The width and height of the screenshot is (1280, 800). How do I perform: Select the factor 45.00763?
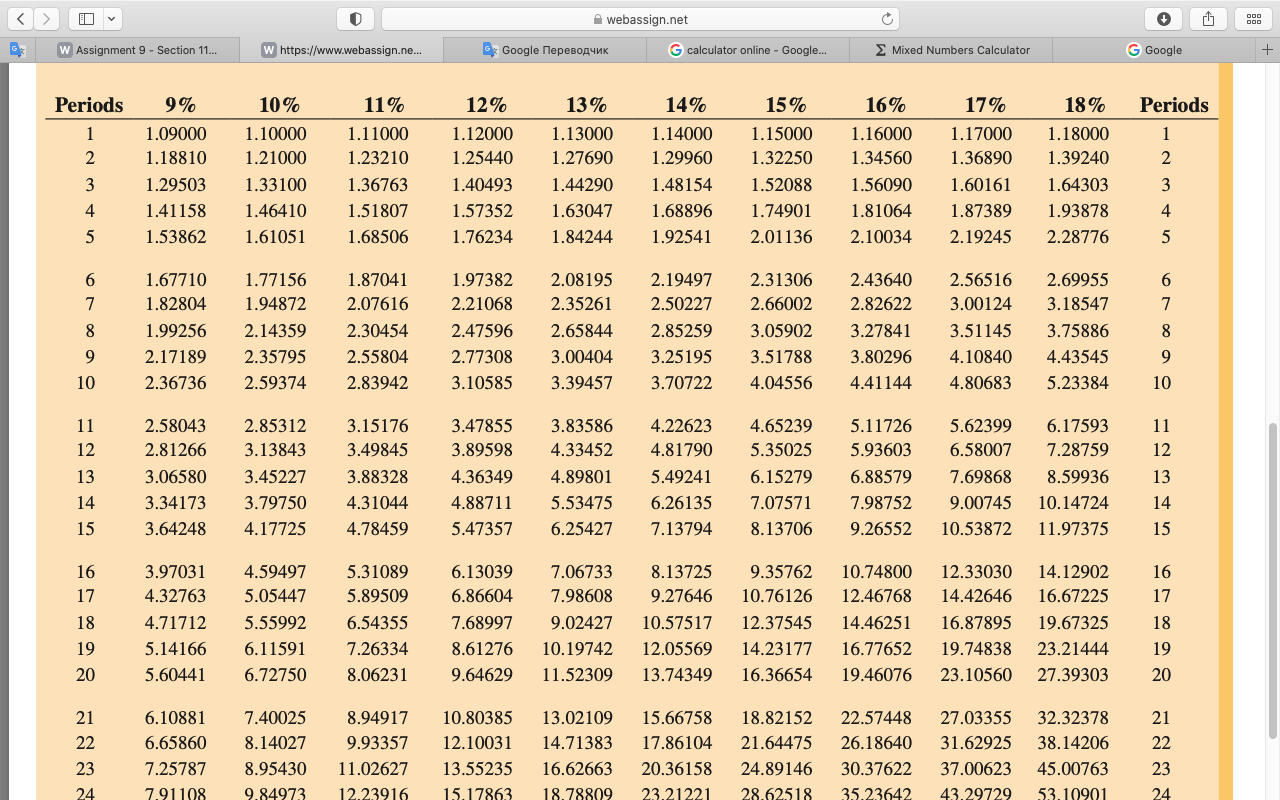[x=1073, y=769]
